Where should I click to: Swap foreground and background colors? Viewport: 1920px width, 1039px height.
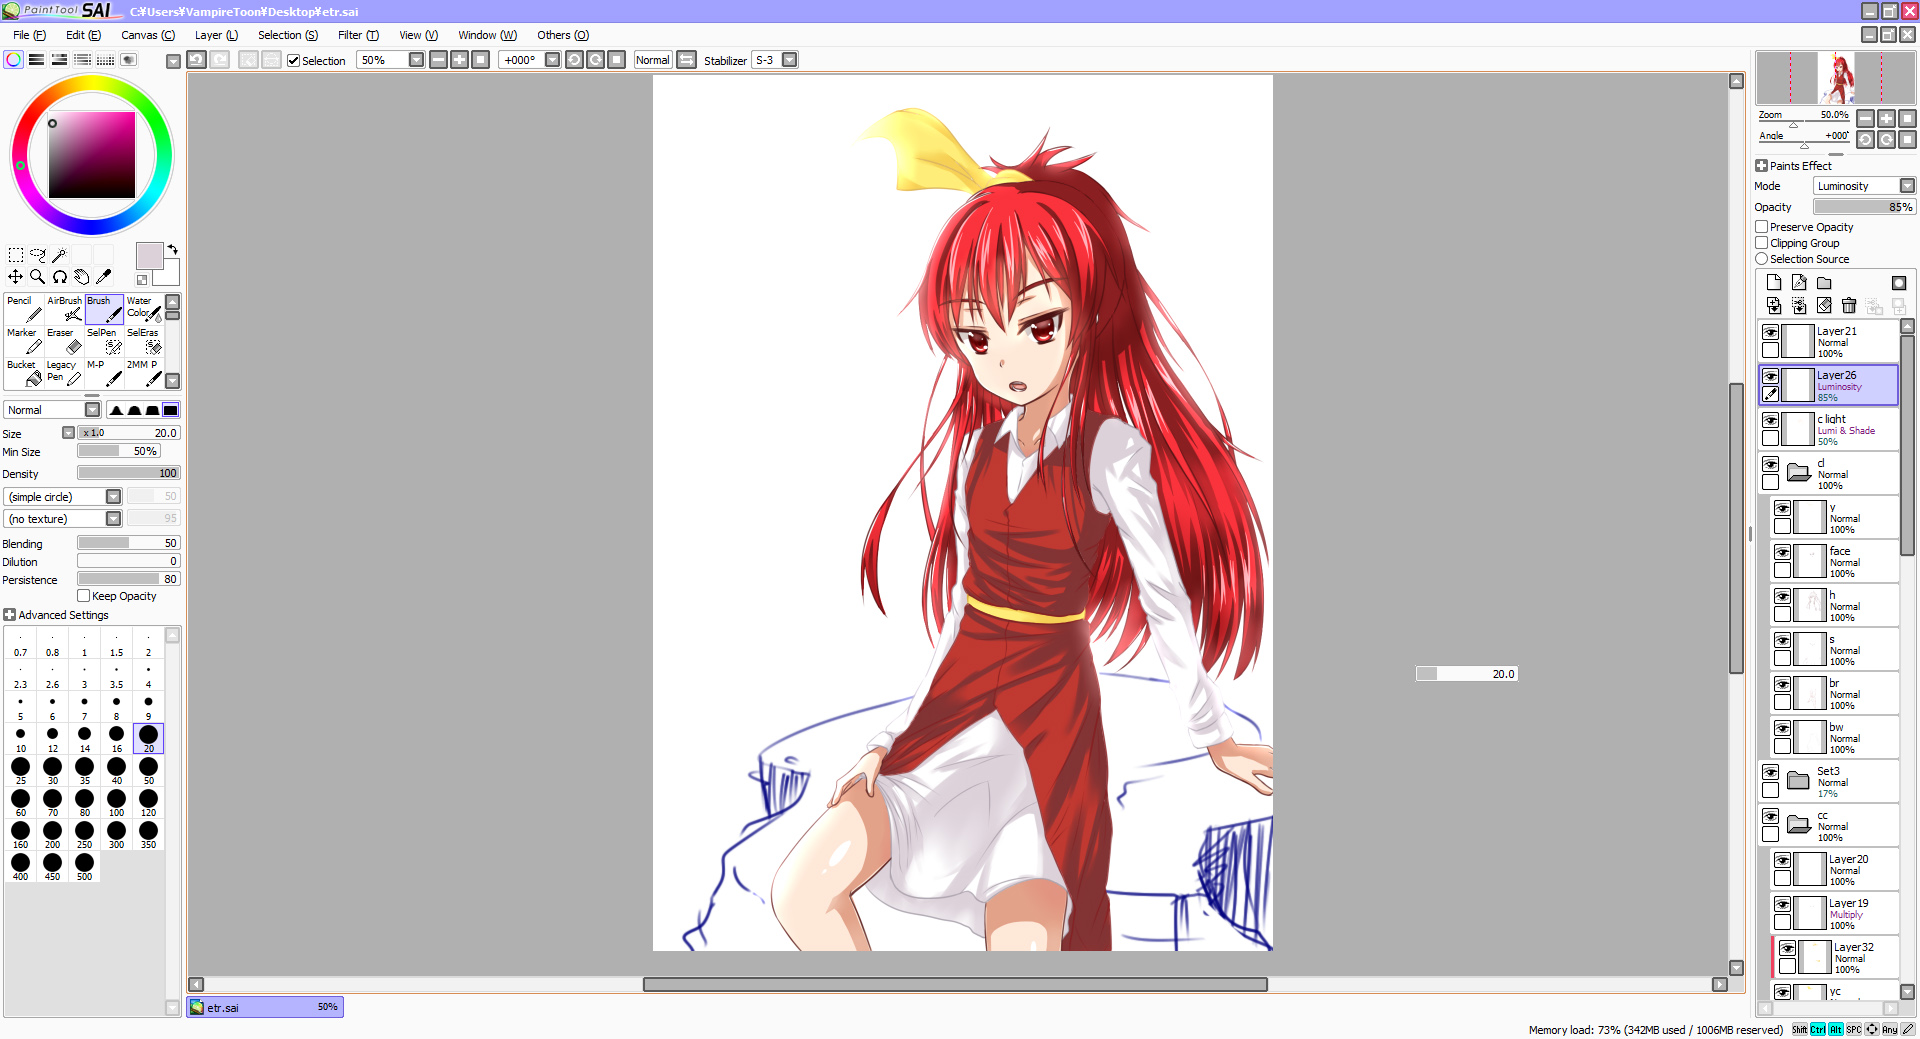[x=173, y=249]
